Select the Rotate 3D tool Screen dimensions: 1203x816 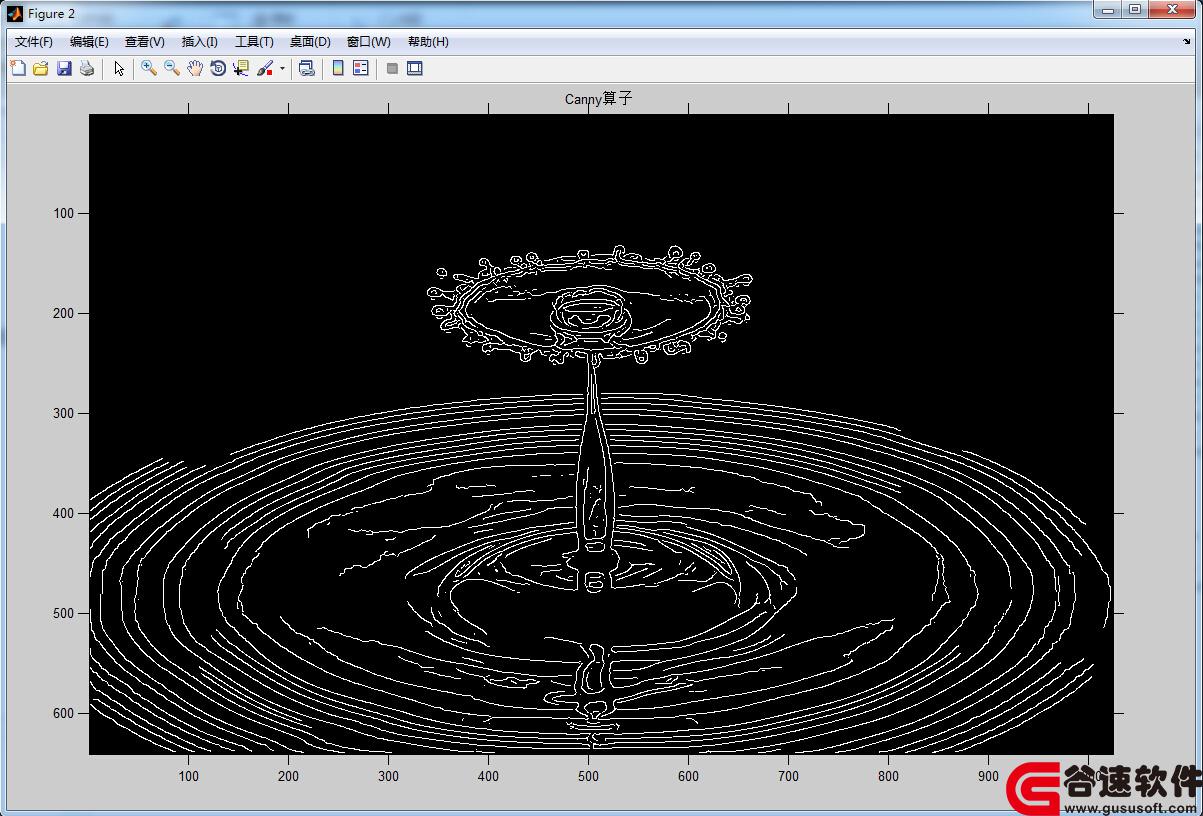218,68
